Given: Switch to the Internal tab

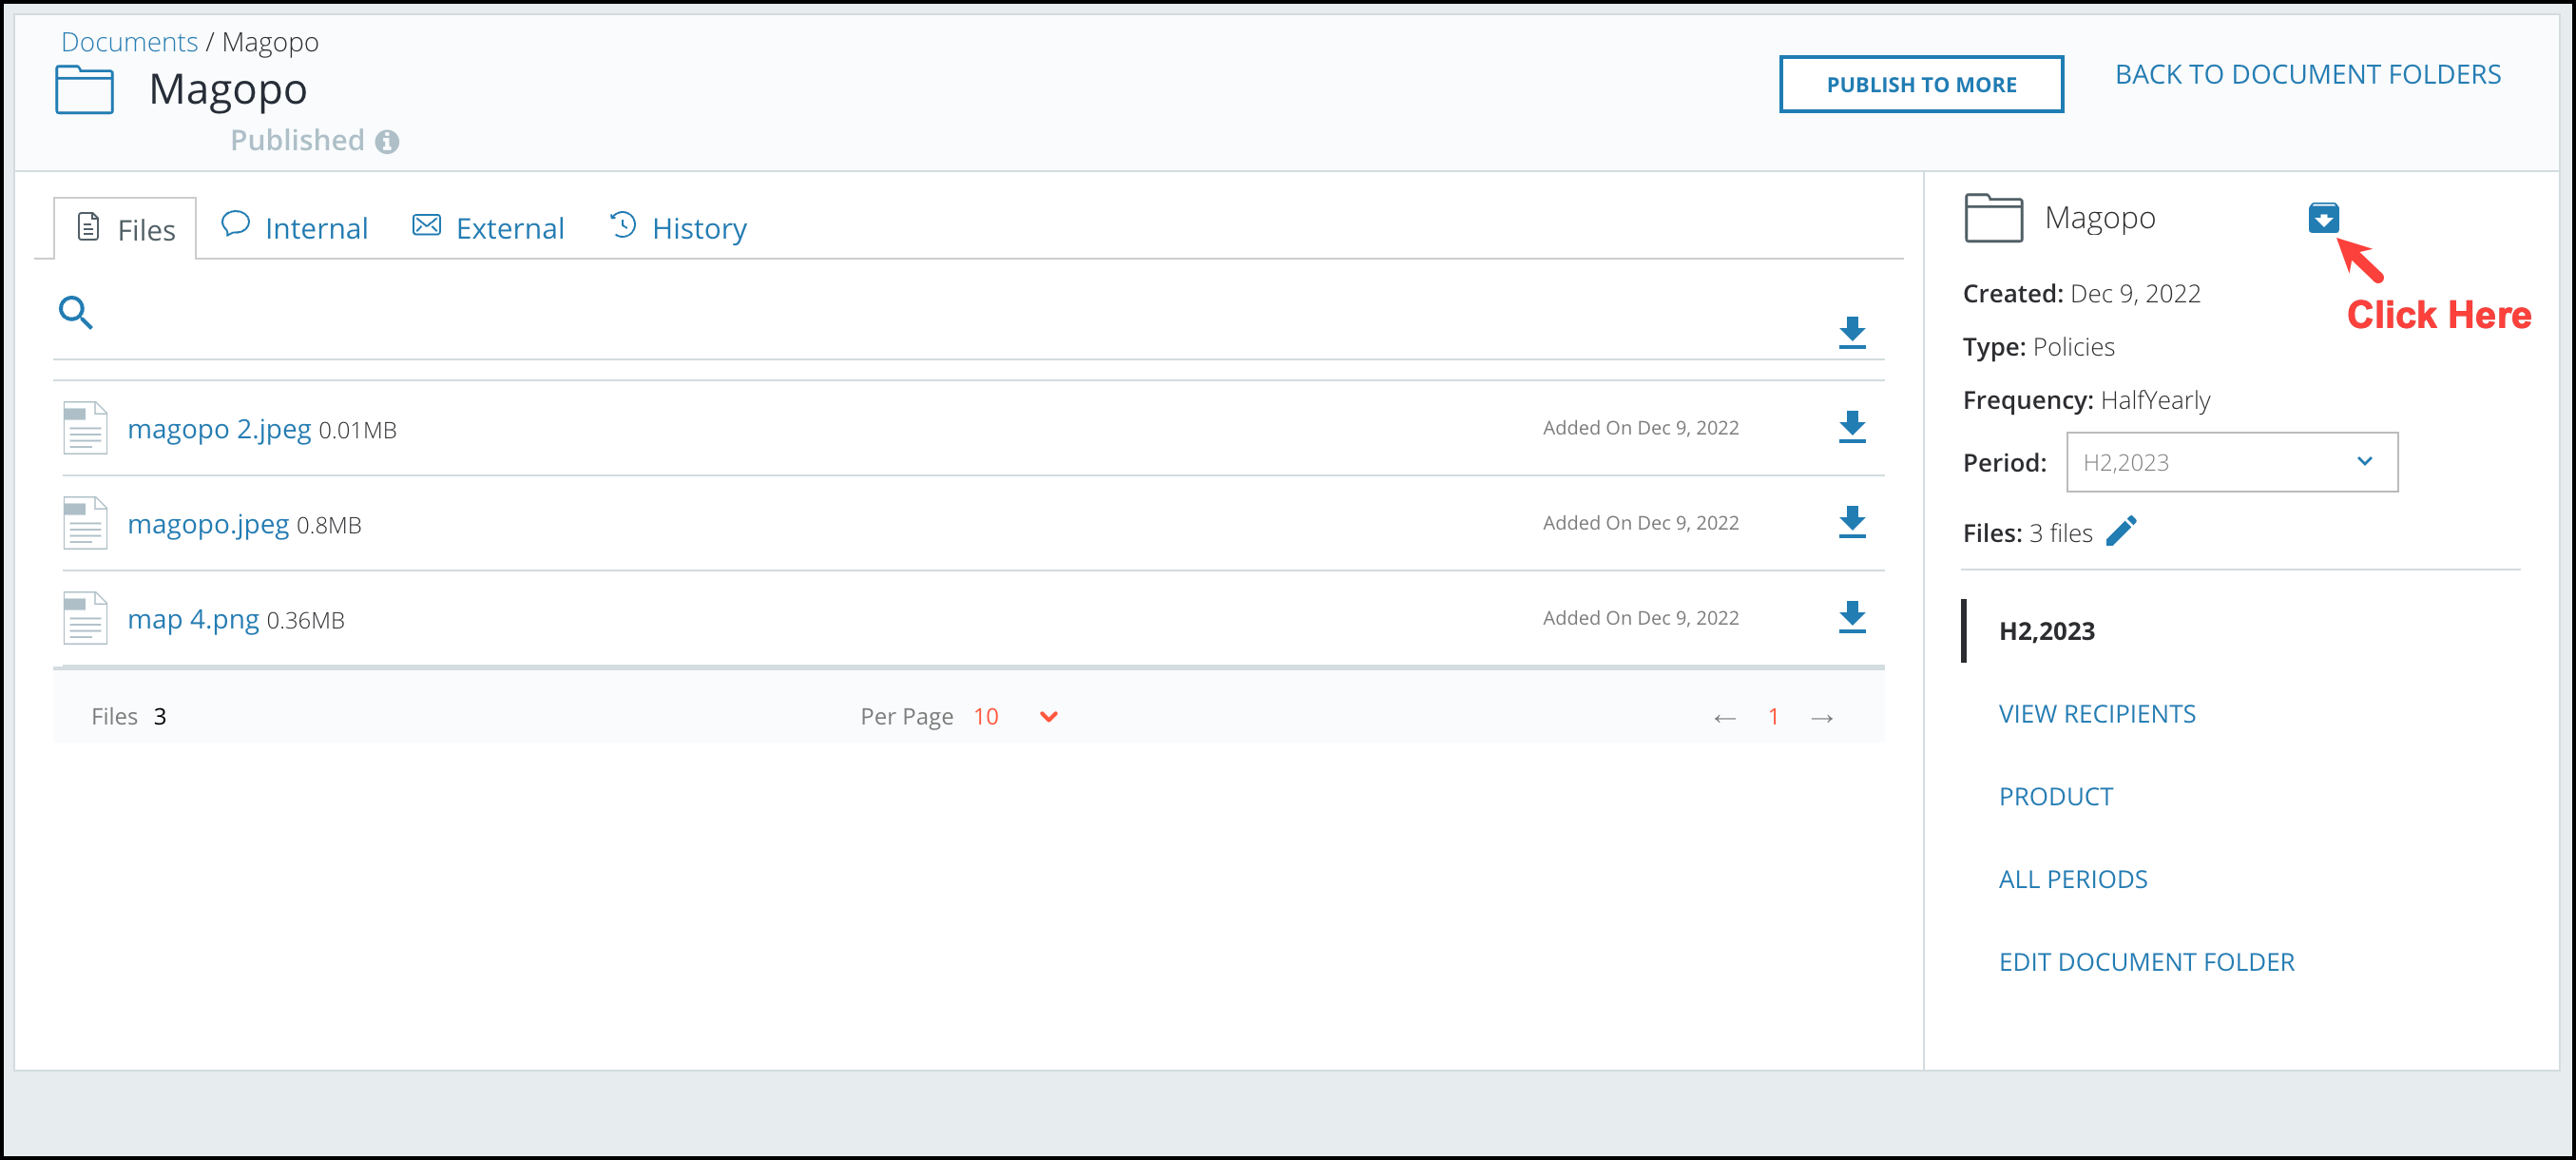Looking at the screenshot, I should [x=294, y=228].
